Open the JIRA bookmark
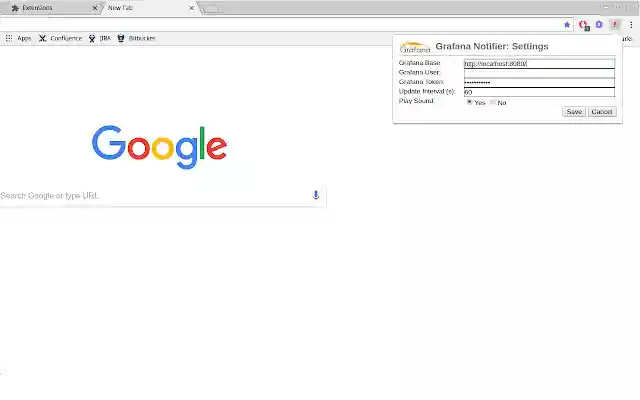640x400 pixels. (100, 38)
